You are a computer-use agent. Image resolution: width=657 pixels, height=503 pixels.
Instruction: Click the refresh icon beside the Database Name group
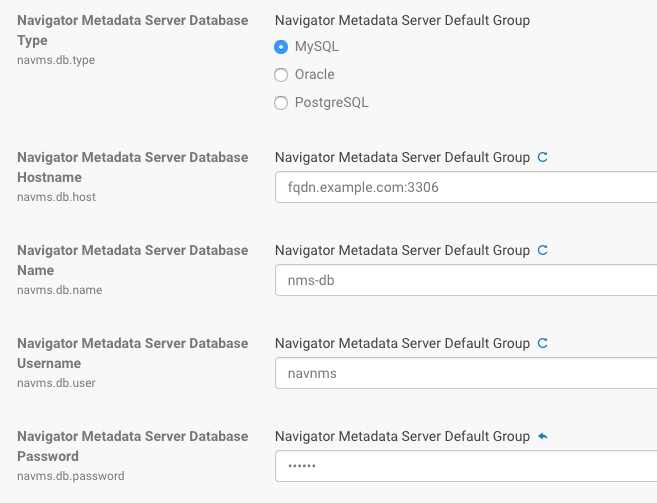click(x=543, y=250)
